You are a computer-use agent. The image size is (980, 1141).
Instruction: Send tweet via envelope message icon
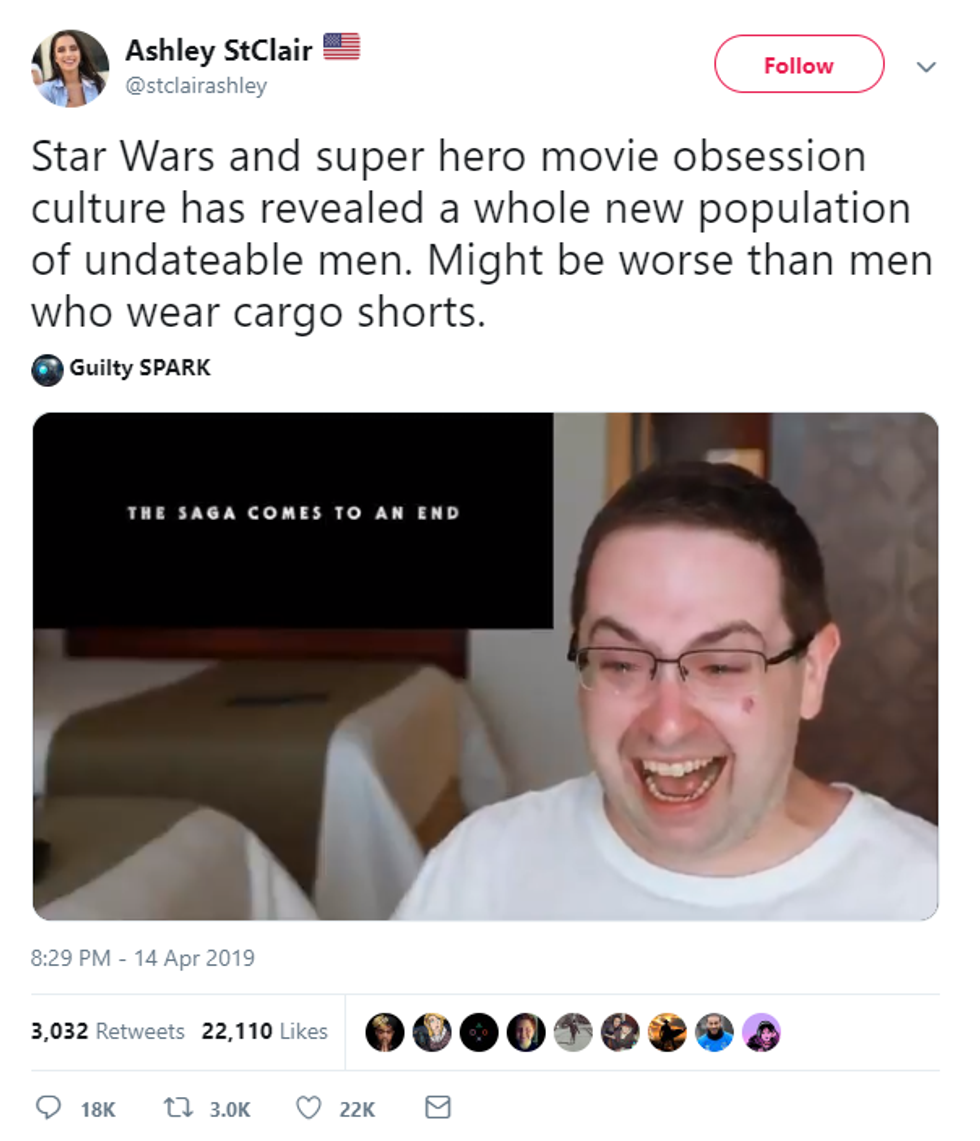[x=438, y=1107]
